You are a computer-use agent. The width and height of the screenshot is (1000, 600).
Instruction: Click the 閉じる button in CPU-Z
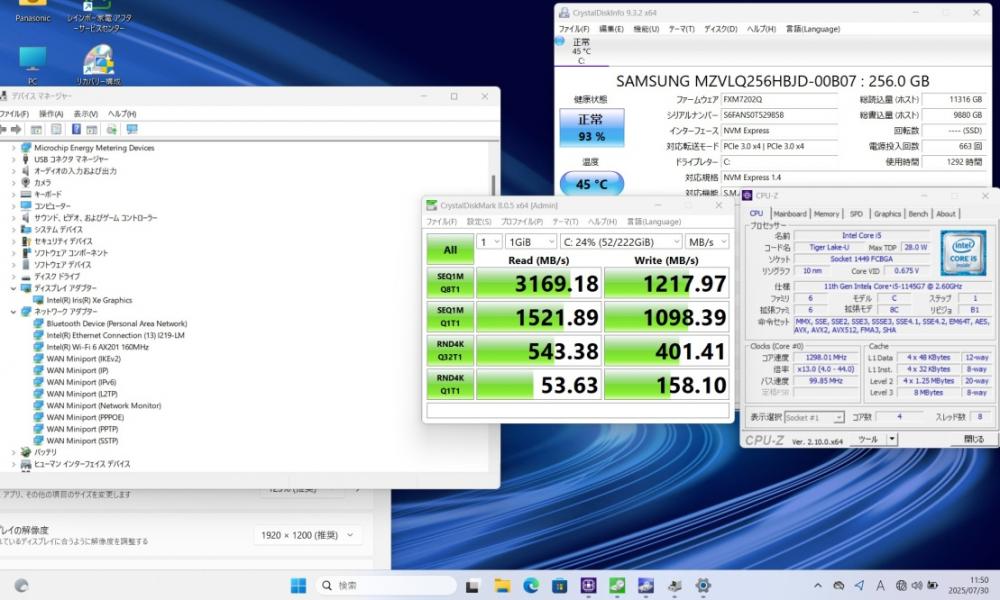click(x=974, y=439)
